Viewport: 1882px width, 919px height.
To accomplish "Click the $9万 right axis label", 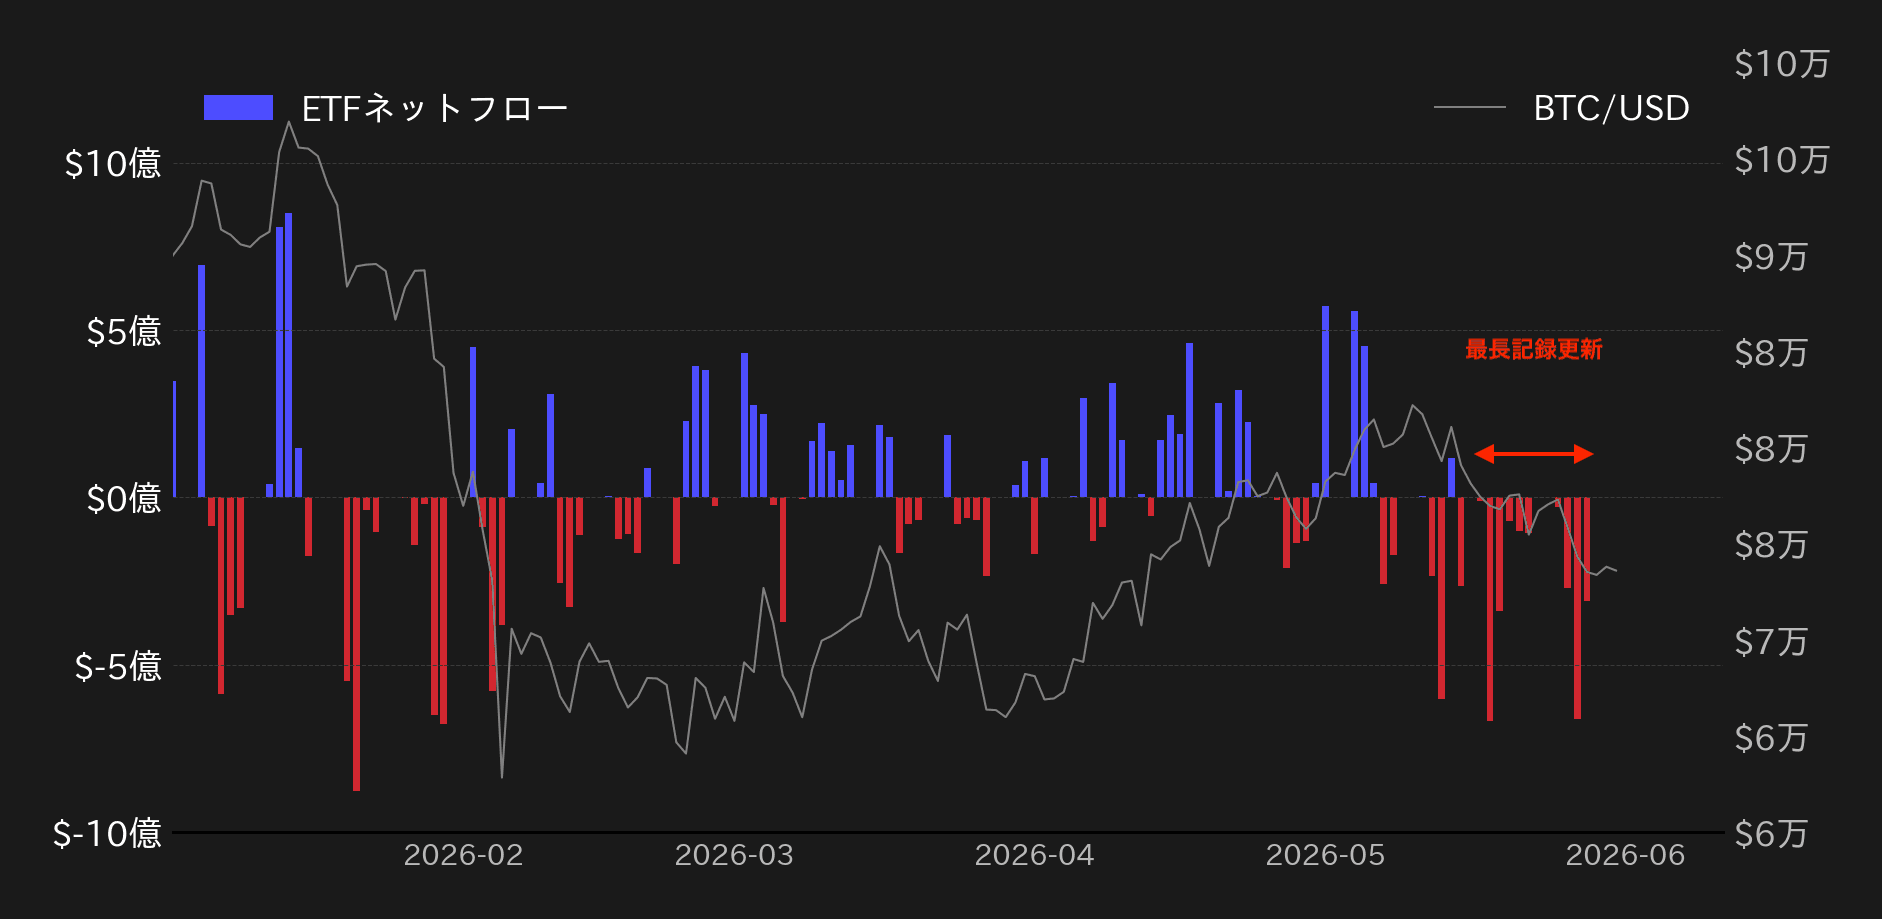I will [x=1771, y=257].
